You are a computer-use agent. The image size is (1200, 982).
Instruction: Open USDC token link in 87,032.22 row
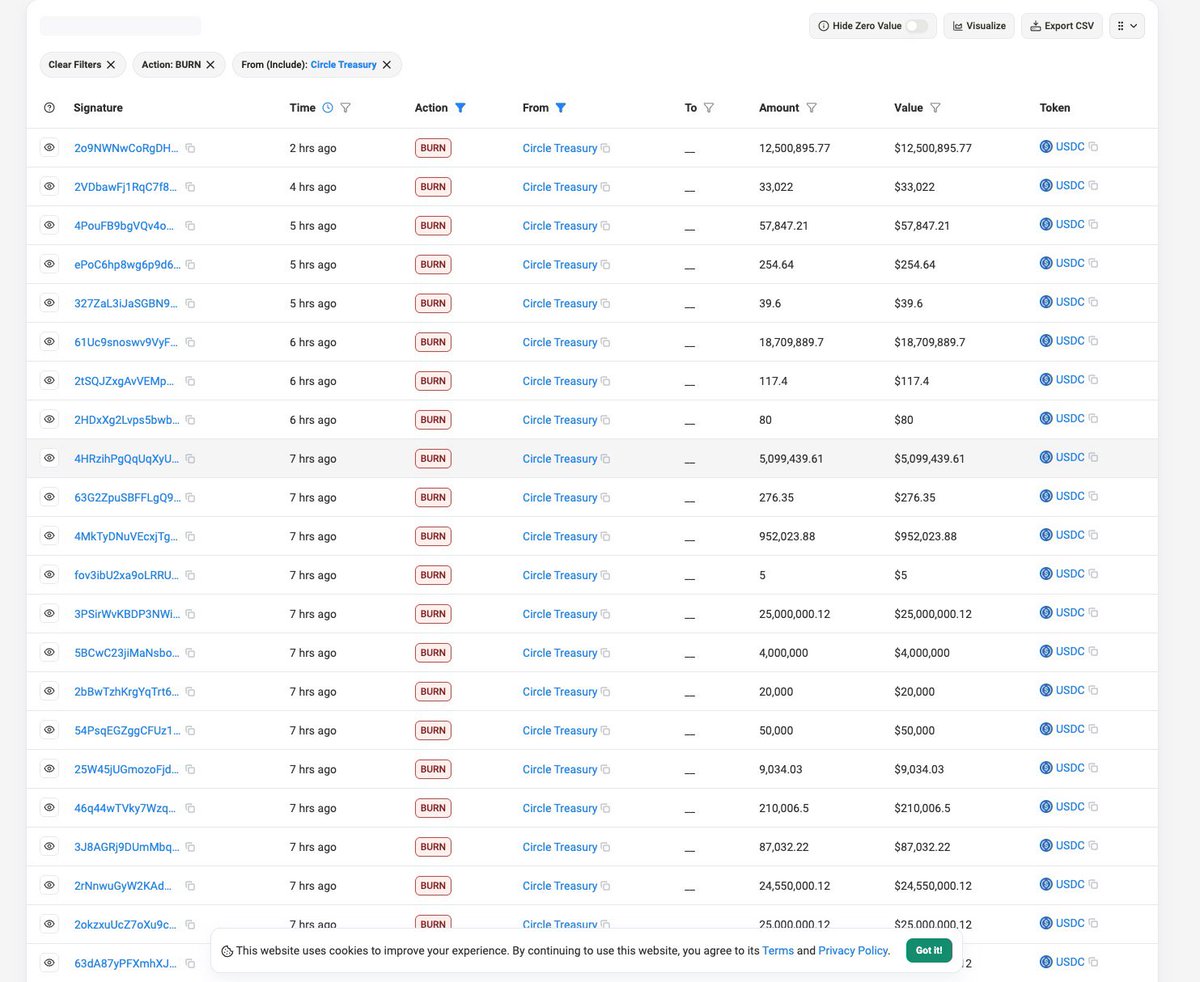coord(1070,846)
